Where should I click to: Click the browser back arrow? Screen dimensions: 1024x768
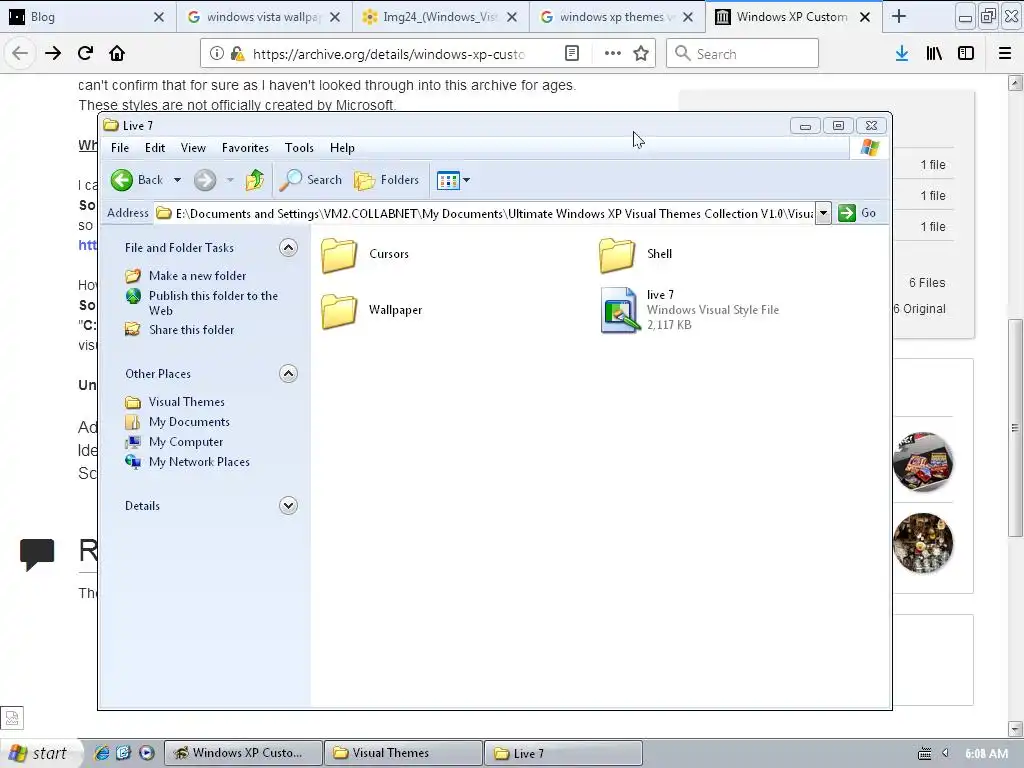(x=20, y=54)
